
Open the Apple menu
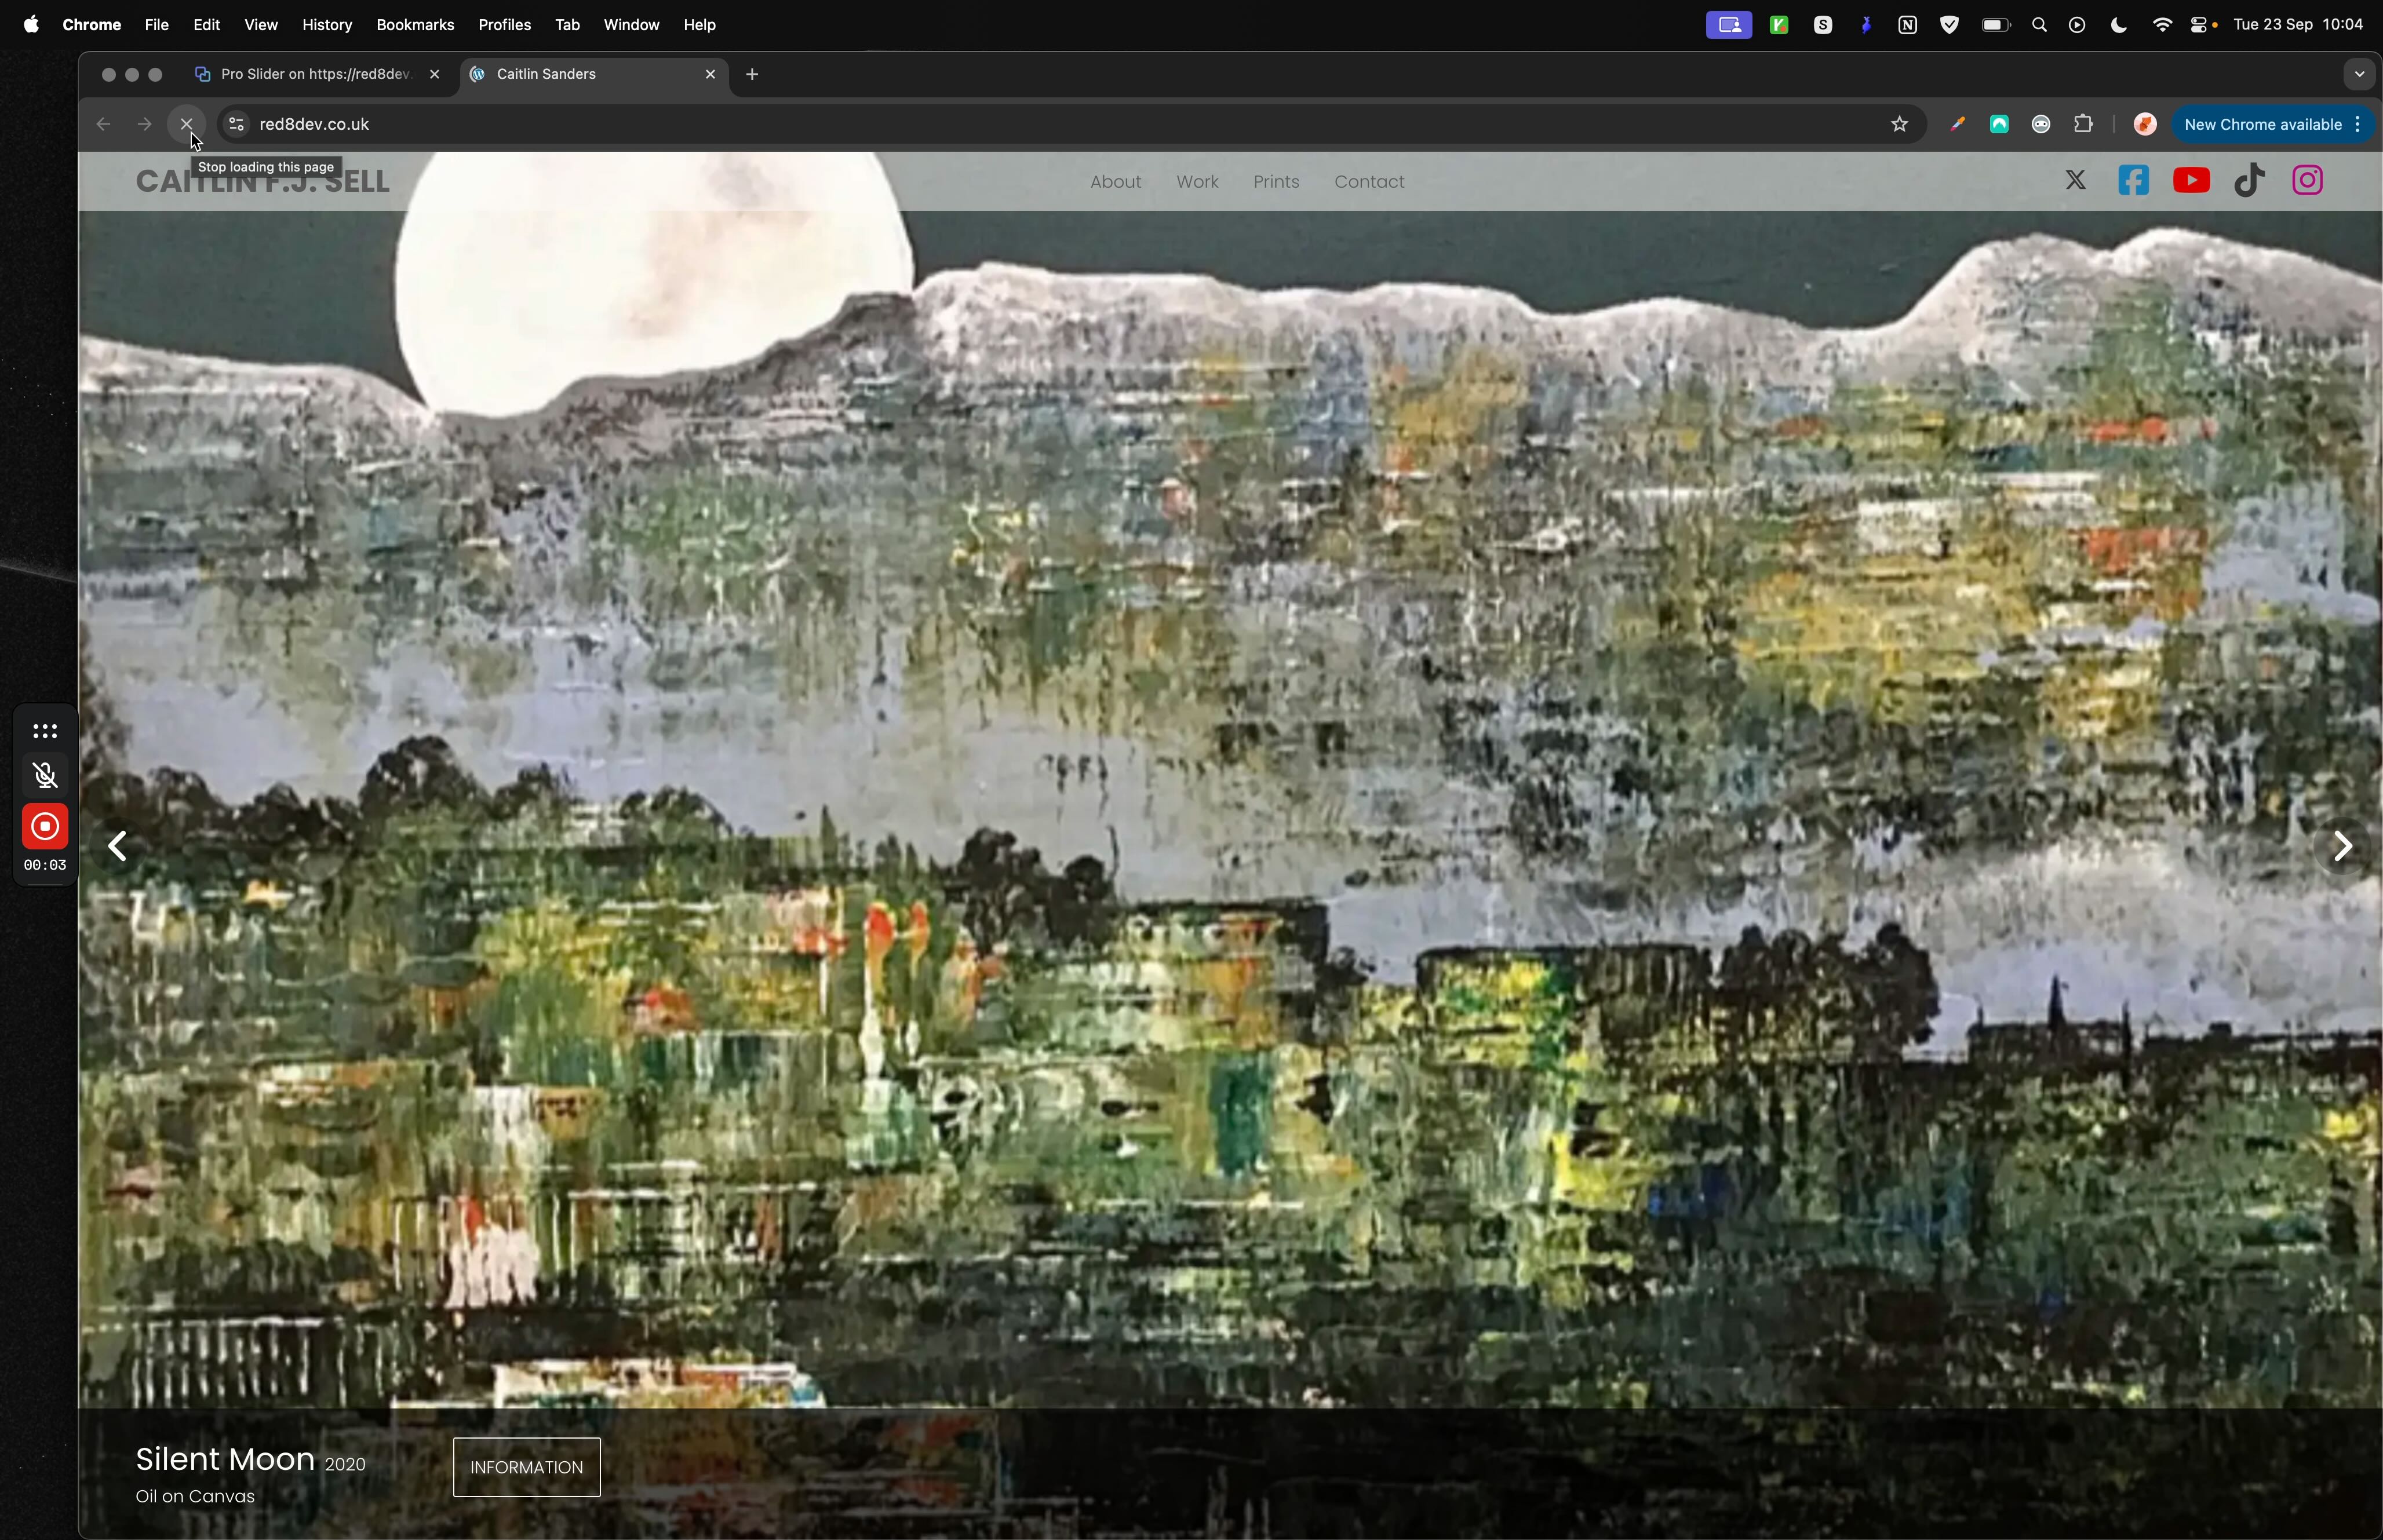pos(31,25)
